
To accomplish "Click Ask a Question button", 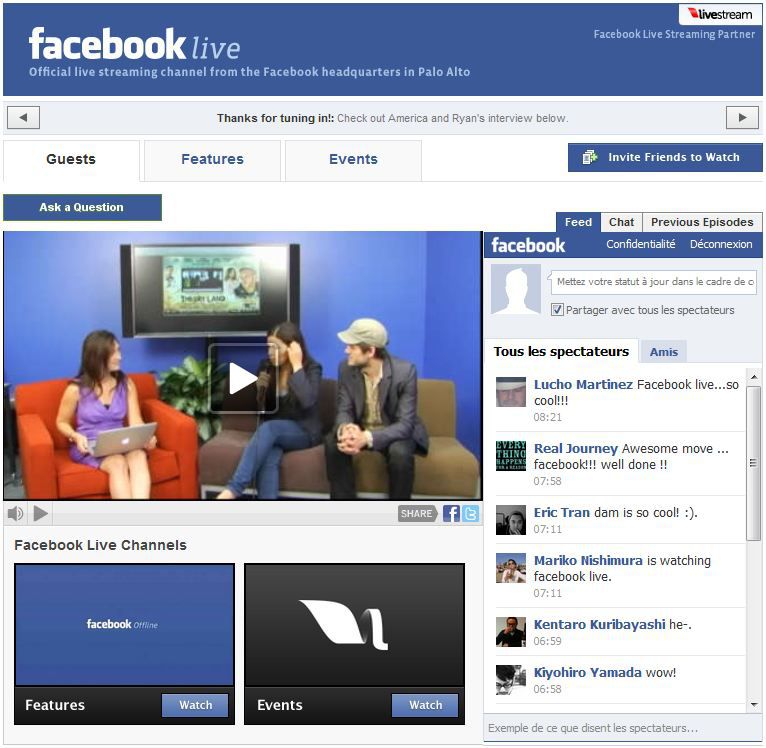I will (82, 207).
